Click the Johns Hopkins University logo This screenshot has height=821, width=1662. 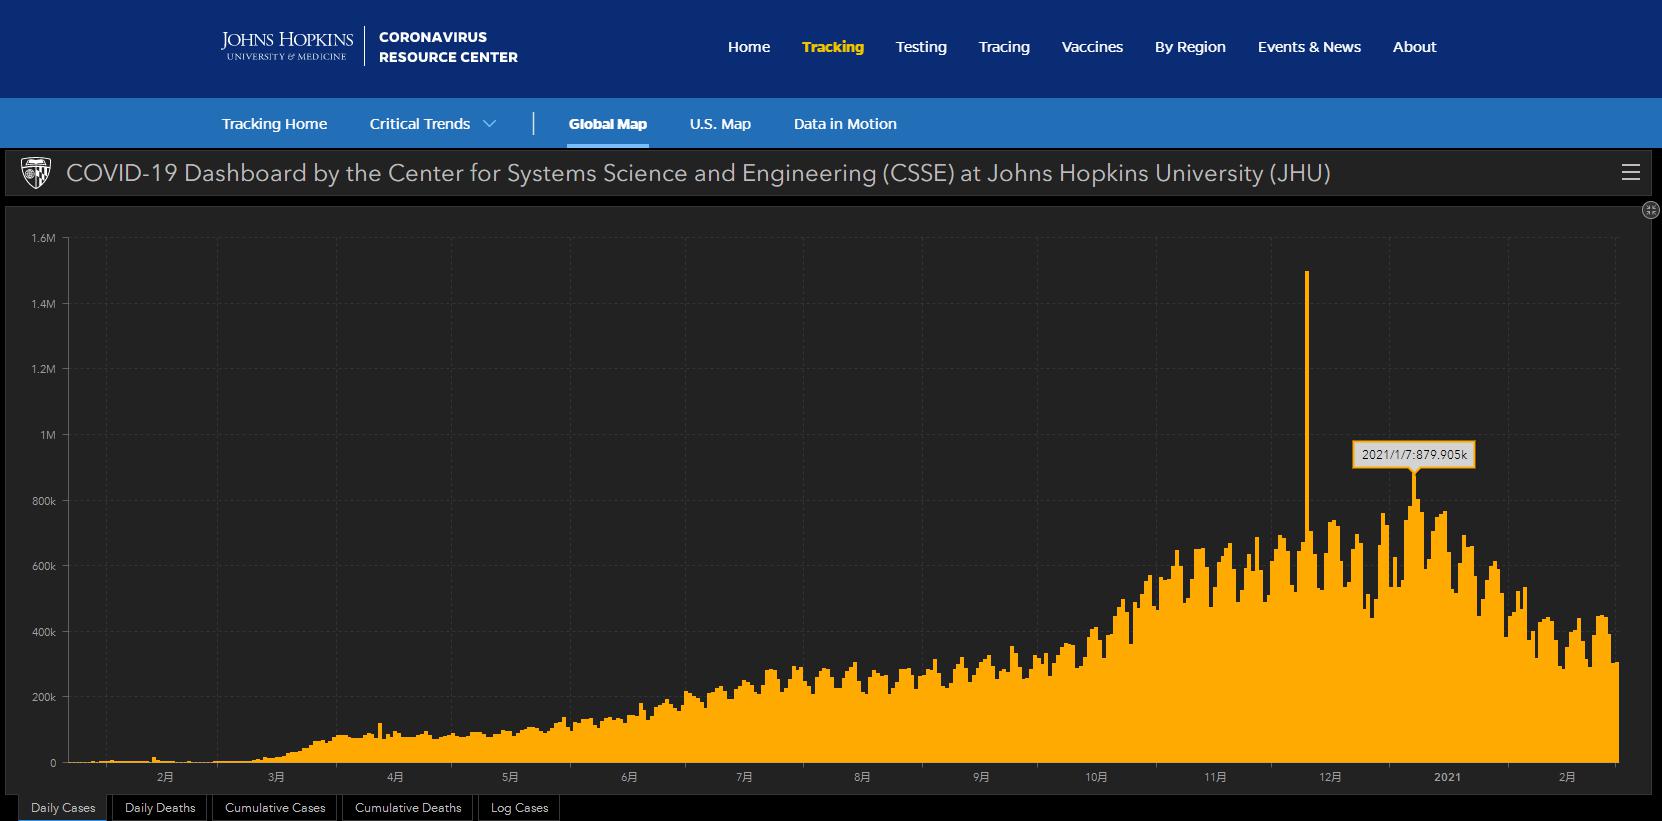(x=287, y=46)
